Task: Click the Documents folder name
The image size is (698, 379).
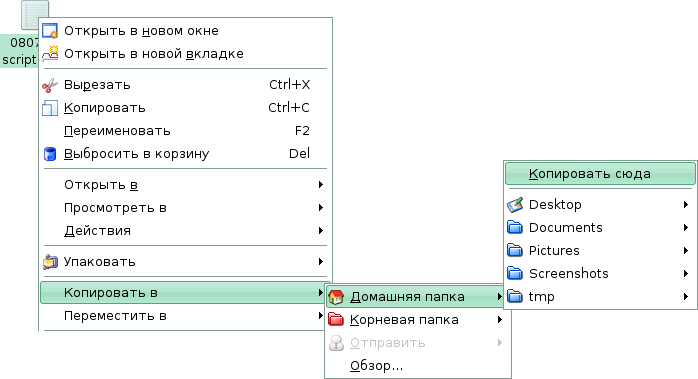Action: coord(565,228)
